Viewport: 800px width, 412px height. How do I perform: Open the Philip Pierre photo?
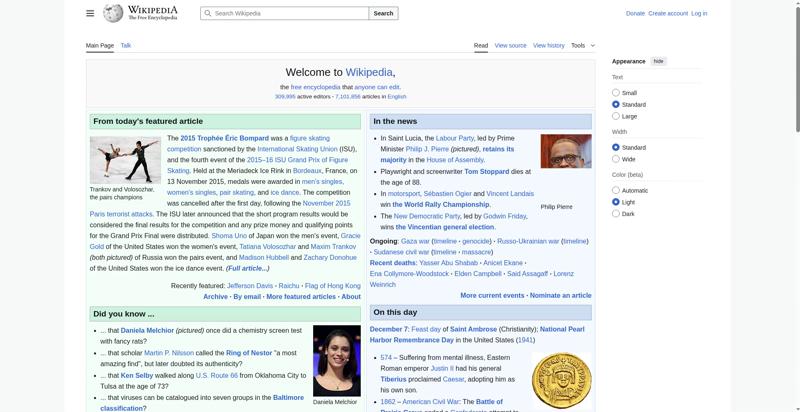tap(565, 152)
